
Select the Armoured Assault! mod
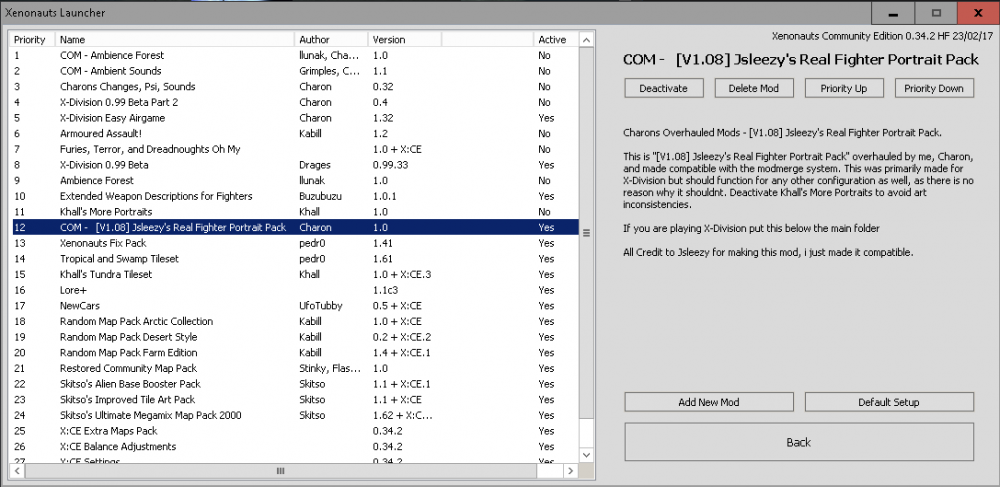coord(295,133)
